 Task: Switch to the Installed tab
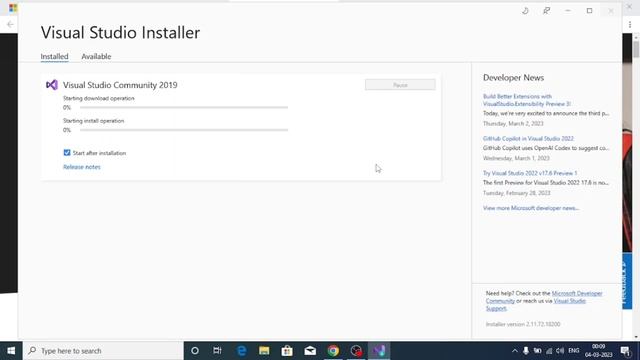[54, 56]
